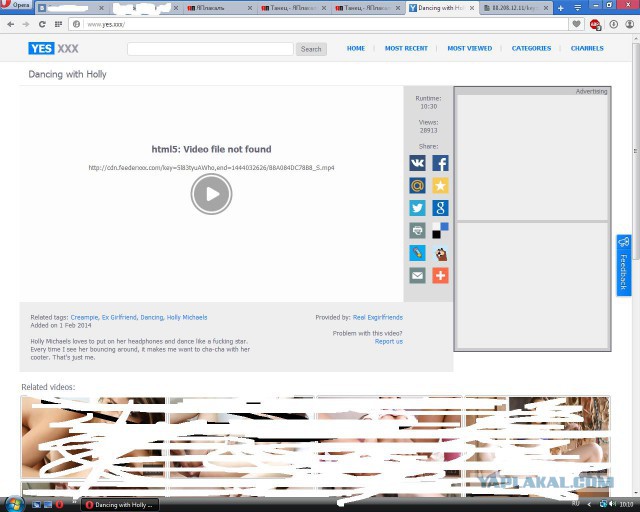
Task: Close the 81.208.12.11 tab
Action: 546,8
